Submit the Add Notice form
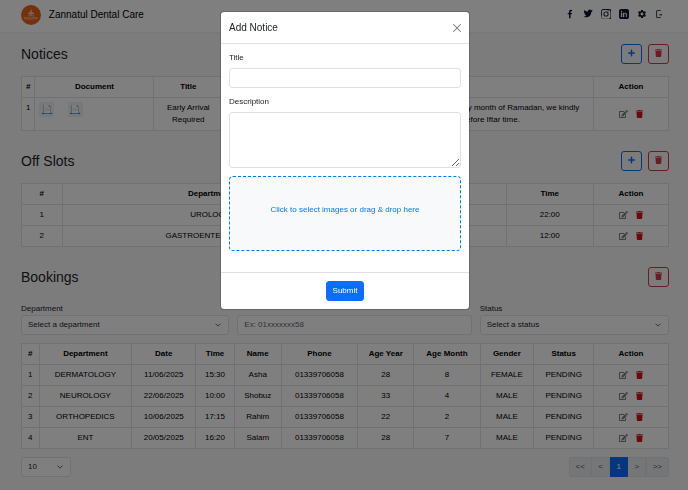Screen dimensions: 688x490 coord(345,291)
